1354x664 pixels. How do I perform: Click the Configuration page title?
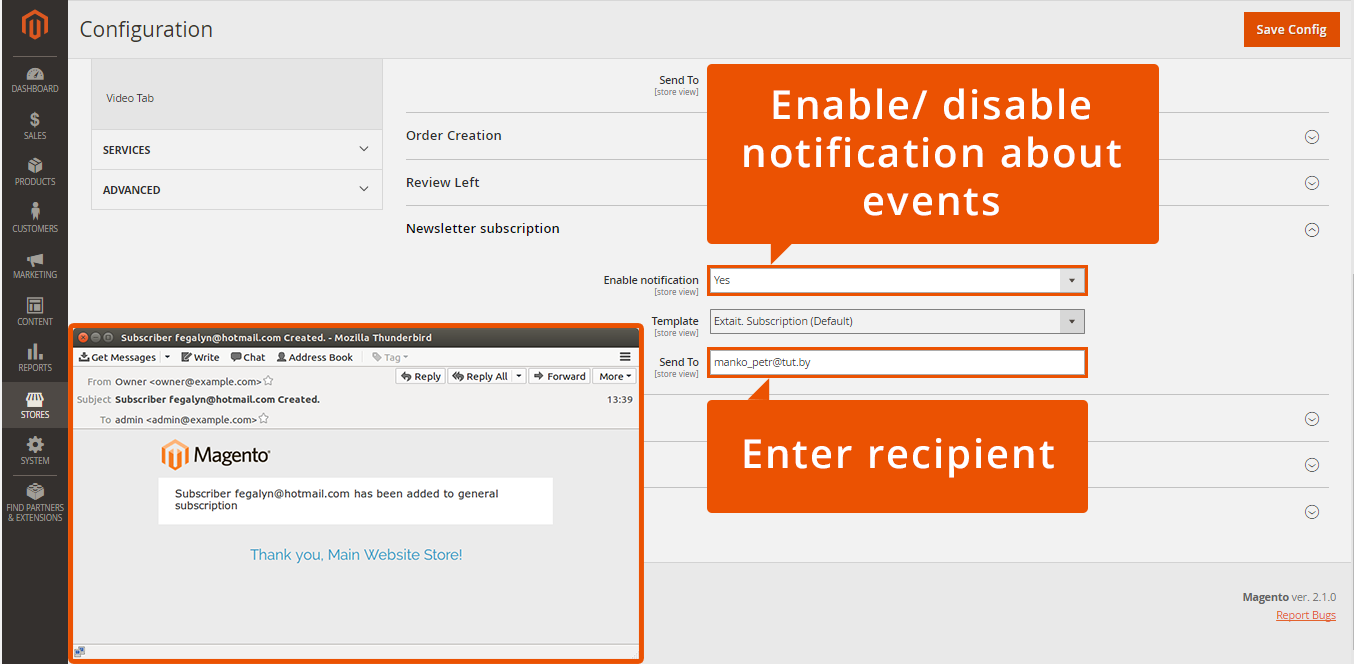(146, 29)
